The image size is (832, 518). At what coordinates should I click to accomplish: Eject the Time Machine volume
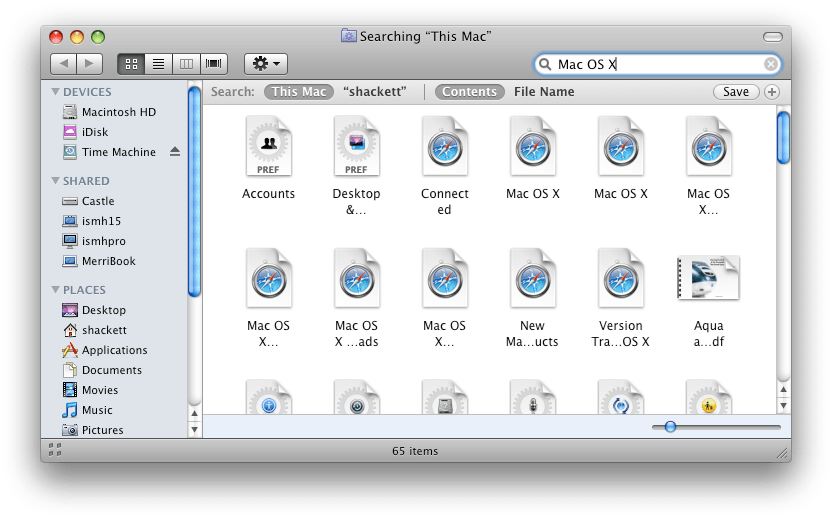[x=175, y=152]
